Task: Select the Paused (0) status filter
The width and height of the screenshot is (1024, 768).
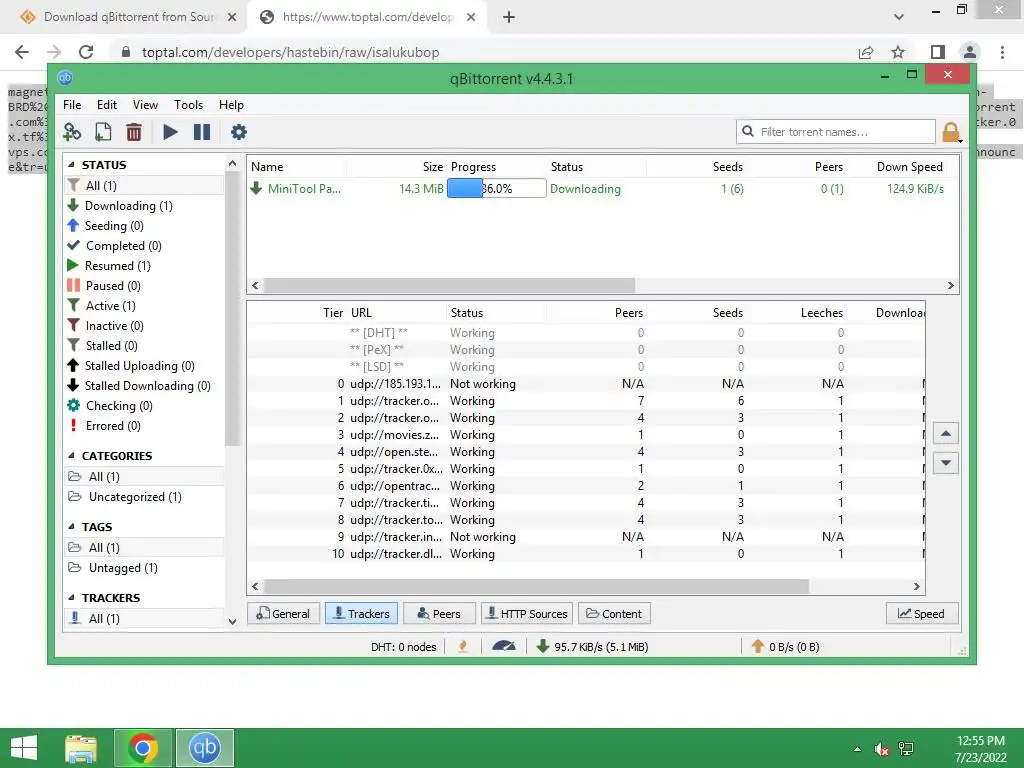Action: pyautogui.click(x=114, y=286)
